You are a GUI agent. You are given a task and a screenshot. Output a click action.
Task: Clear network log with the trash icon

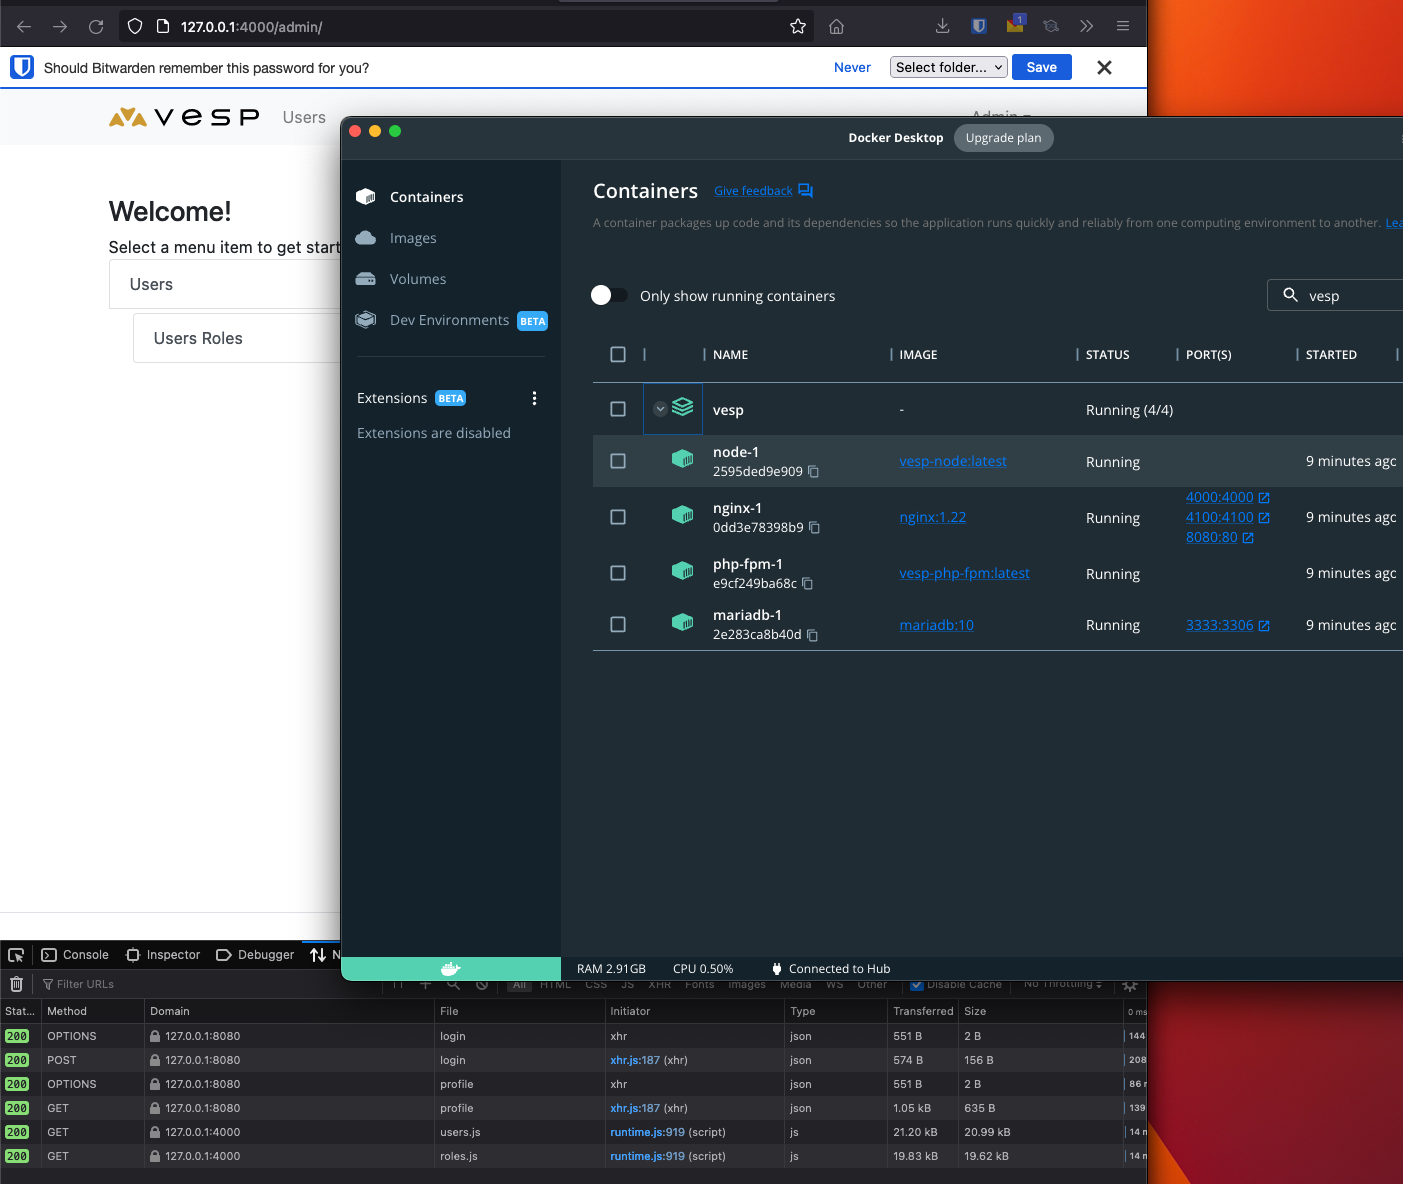[x=16, y=984]
